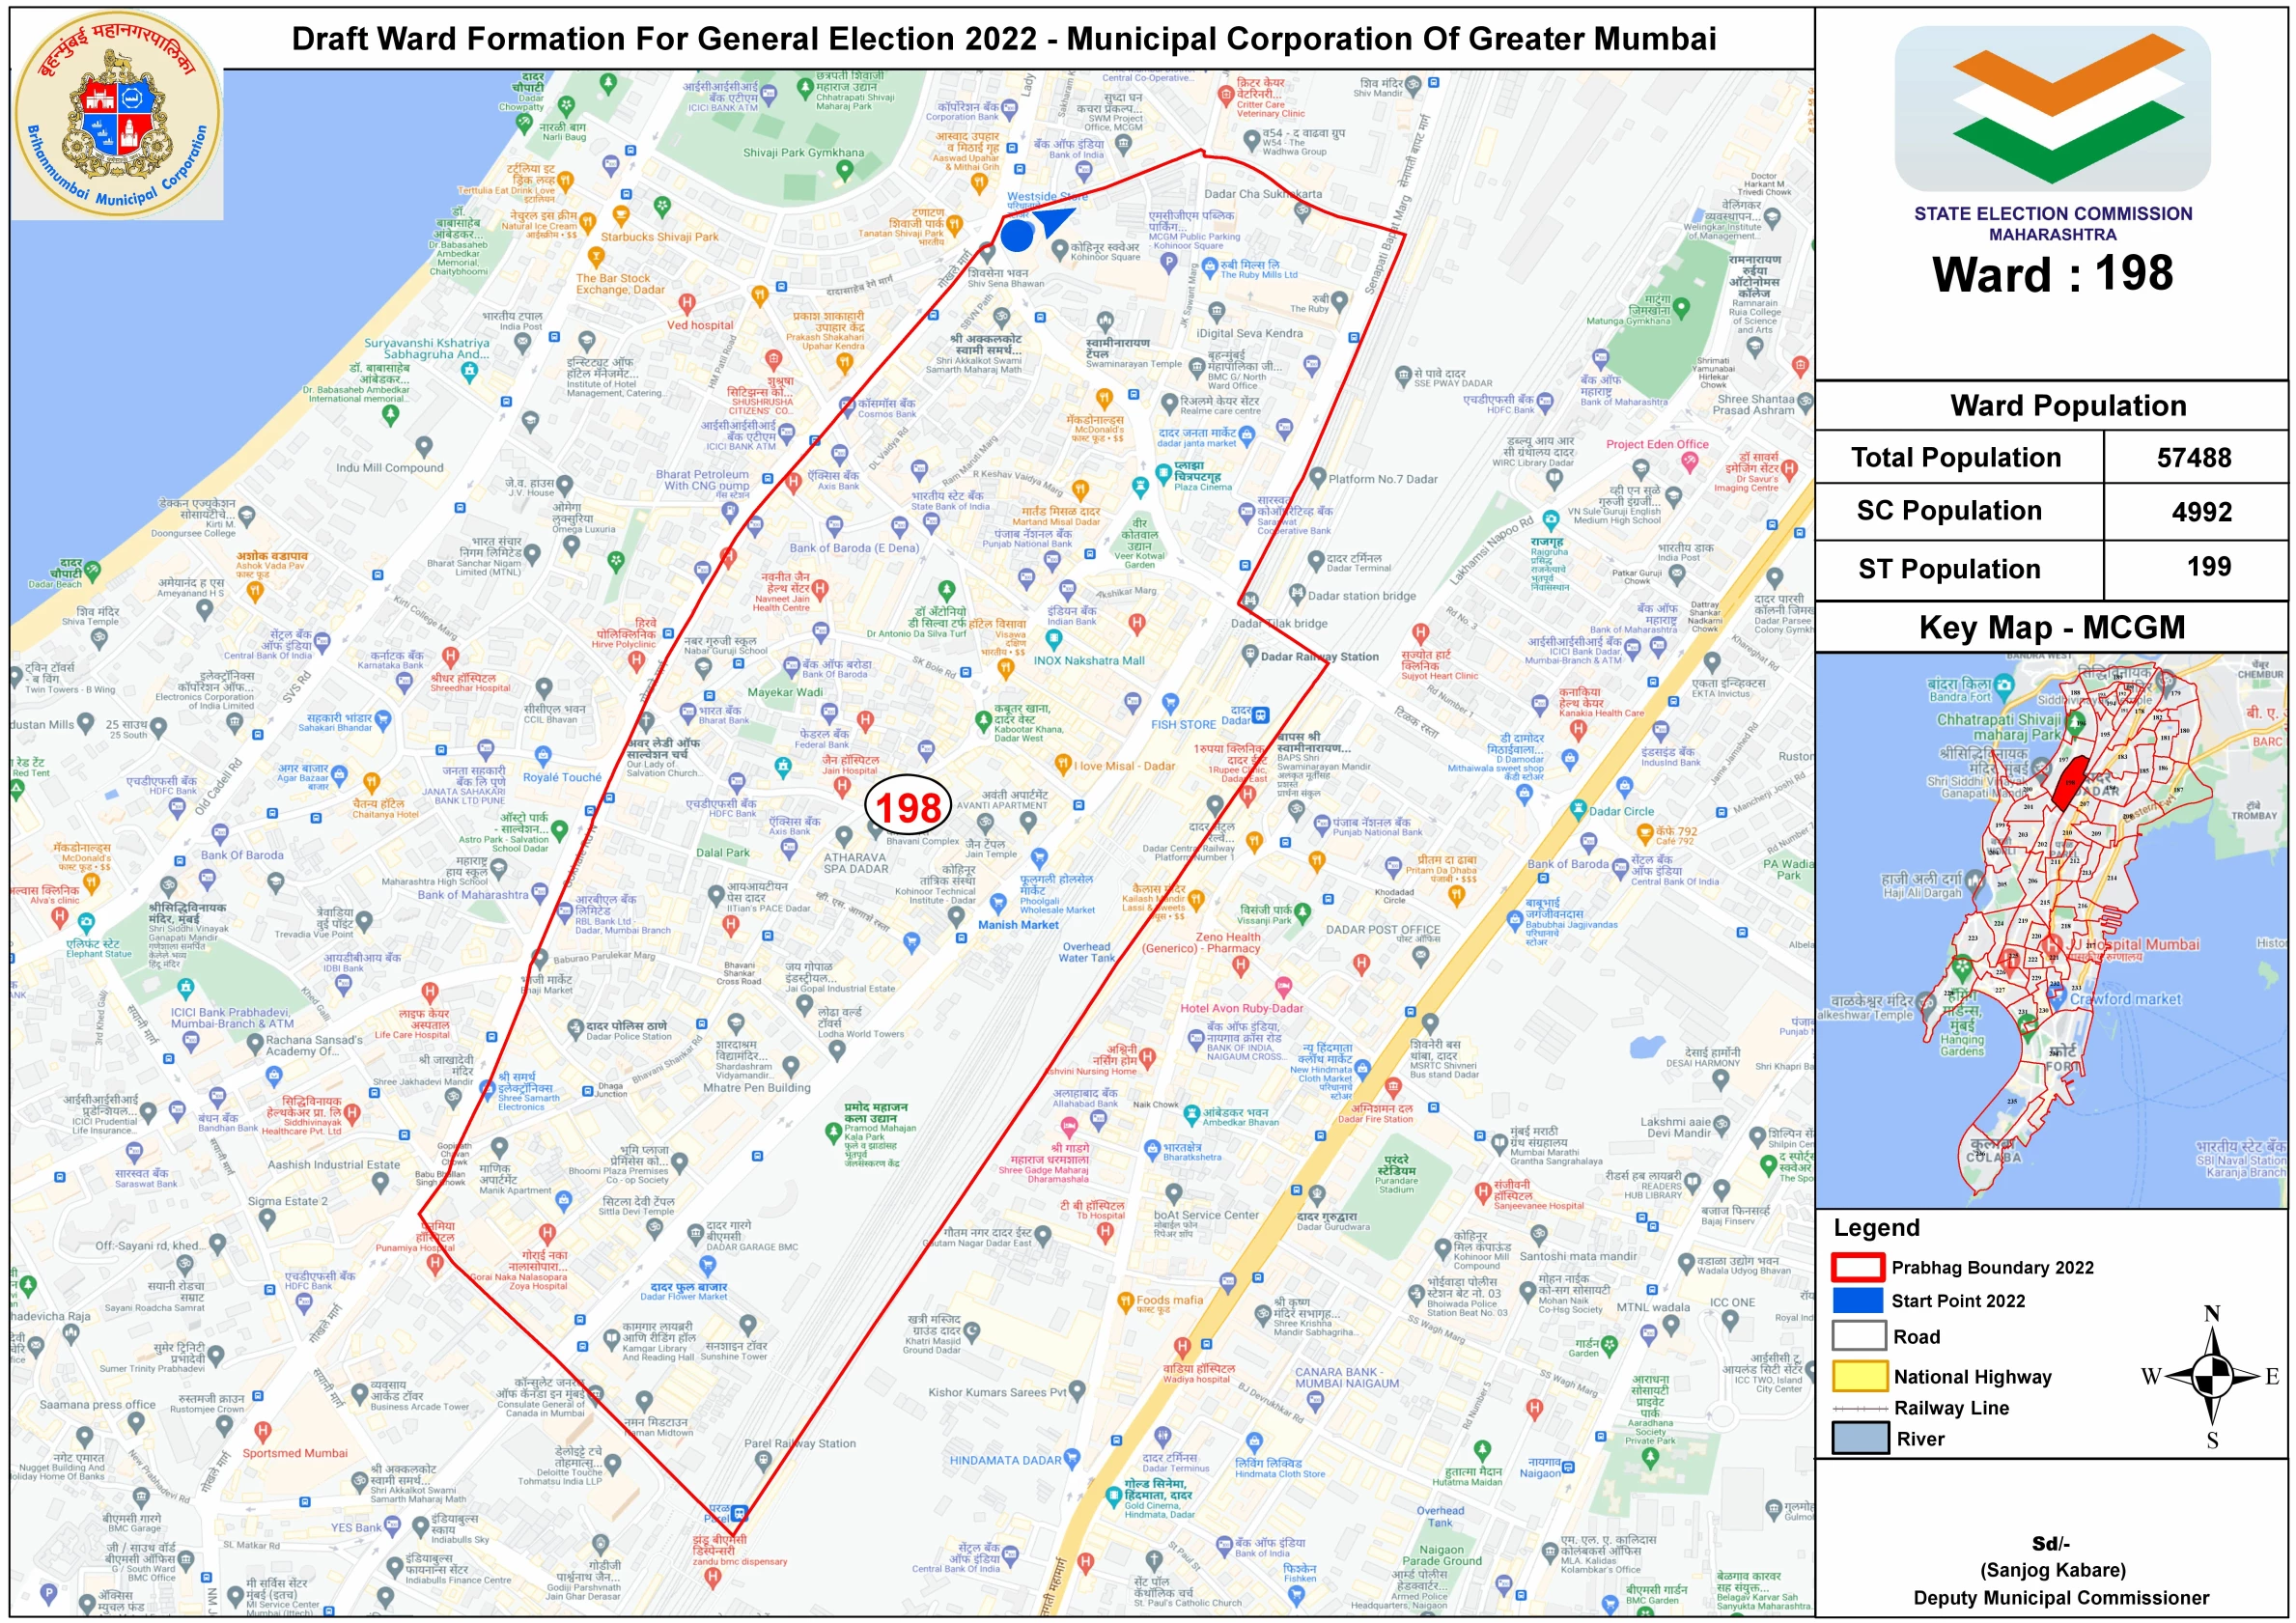2296x1623 pixels.
Task: Click the State Election Commission Maharashtra logo
Action: point(2051,109)
